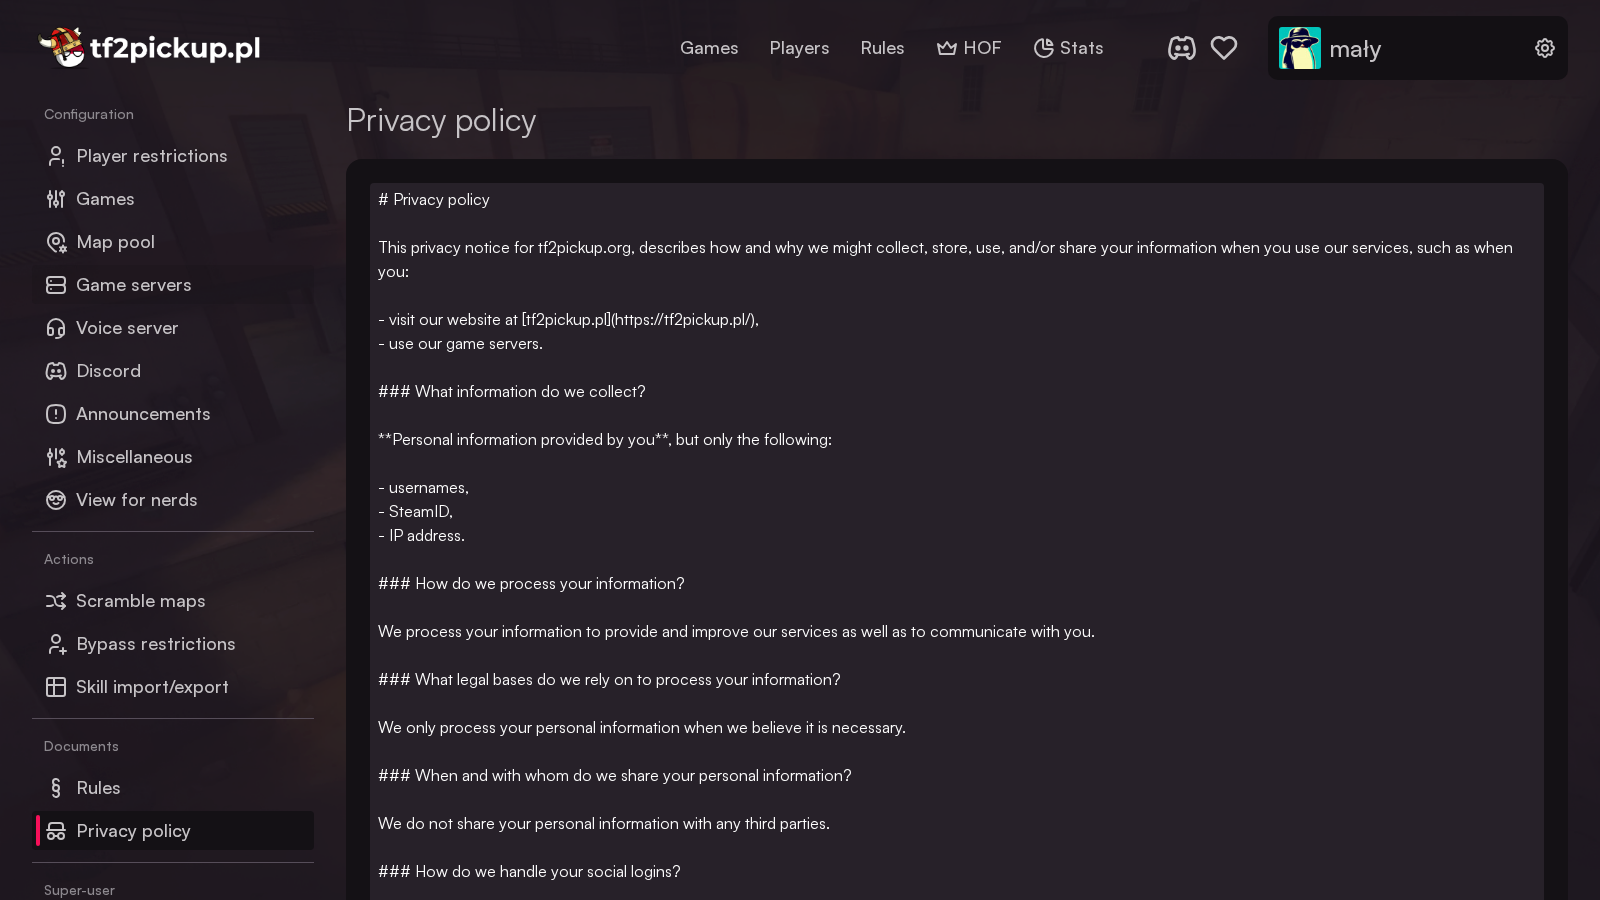1600x900 pixels.
Task: Open Player restrictions configuration
Action: click(x=151, y=156)
